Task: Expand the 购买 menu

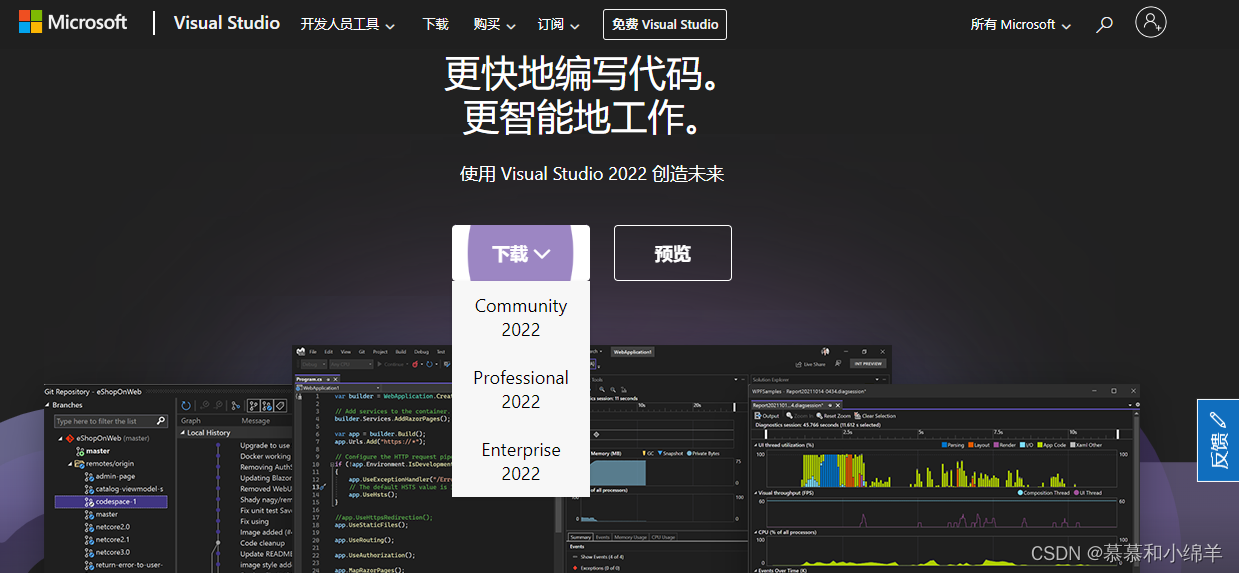Action: tap(495, 24)
